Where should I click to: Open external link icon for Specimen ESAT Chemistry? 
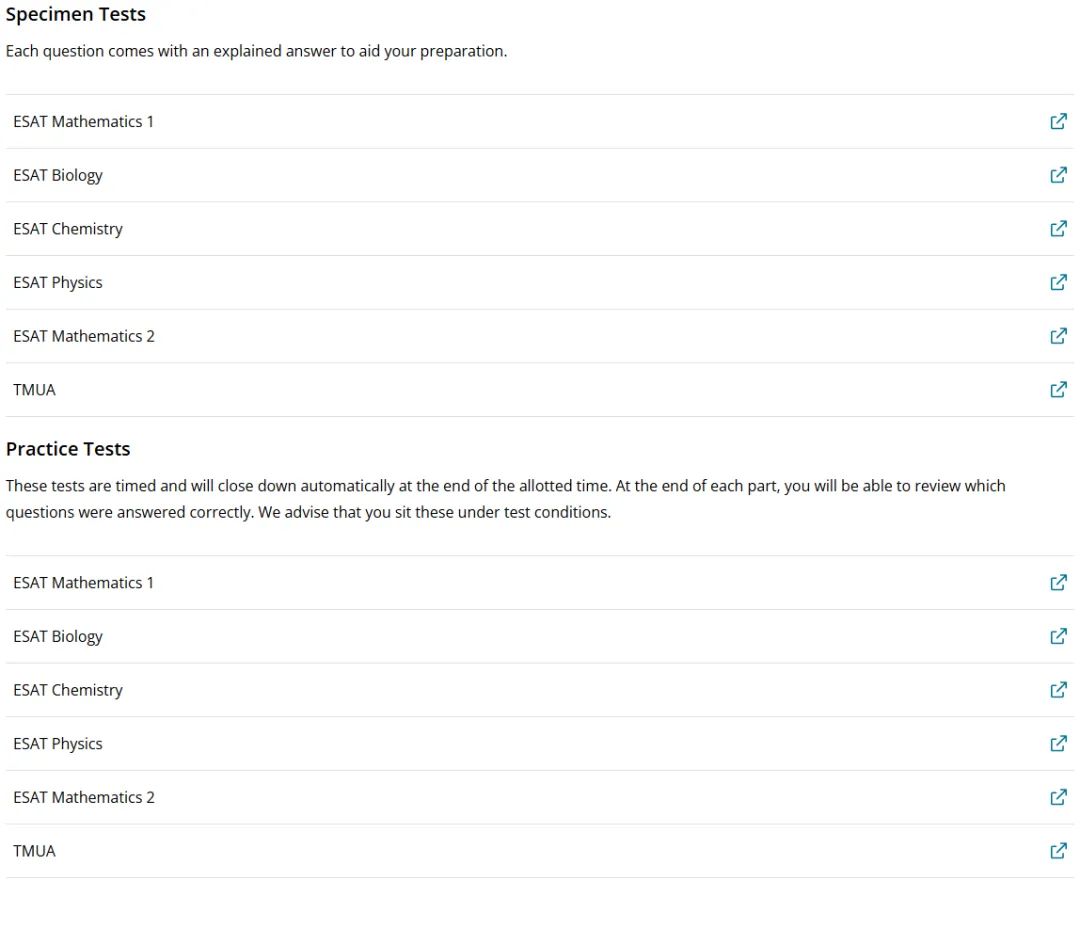point(1058,229)
